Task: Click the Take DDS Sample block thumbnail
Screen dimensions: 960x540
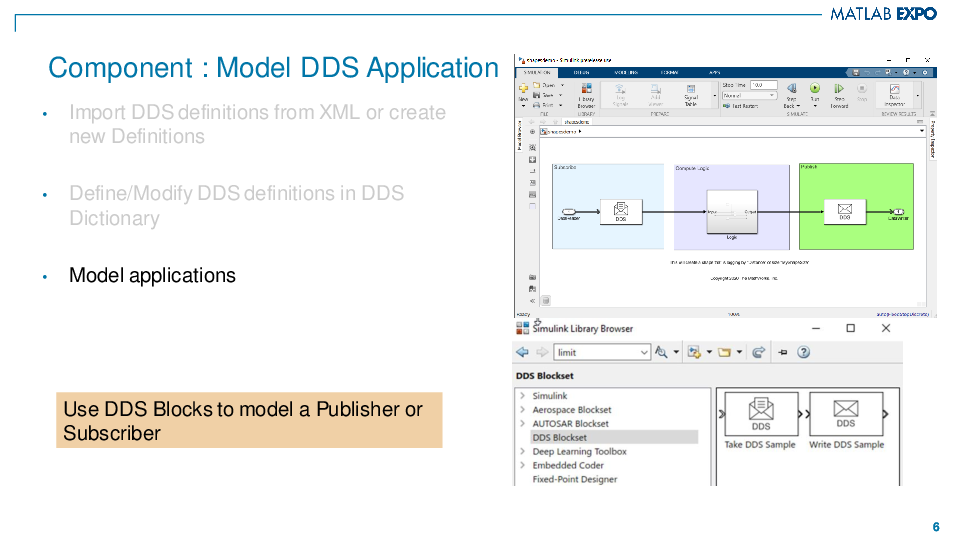Action: [x=761, y=414]
